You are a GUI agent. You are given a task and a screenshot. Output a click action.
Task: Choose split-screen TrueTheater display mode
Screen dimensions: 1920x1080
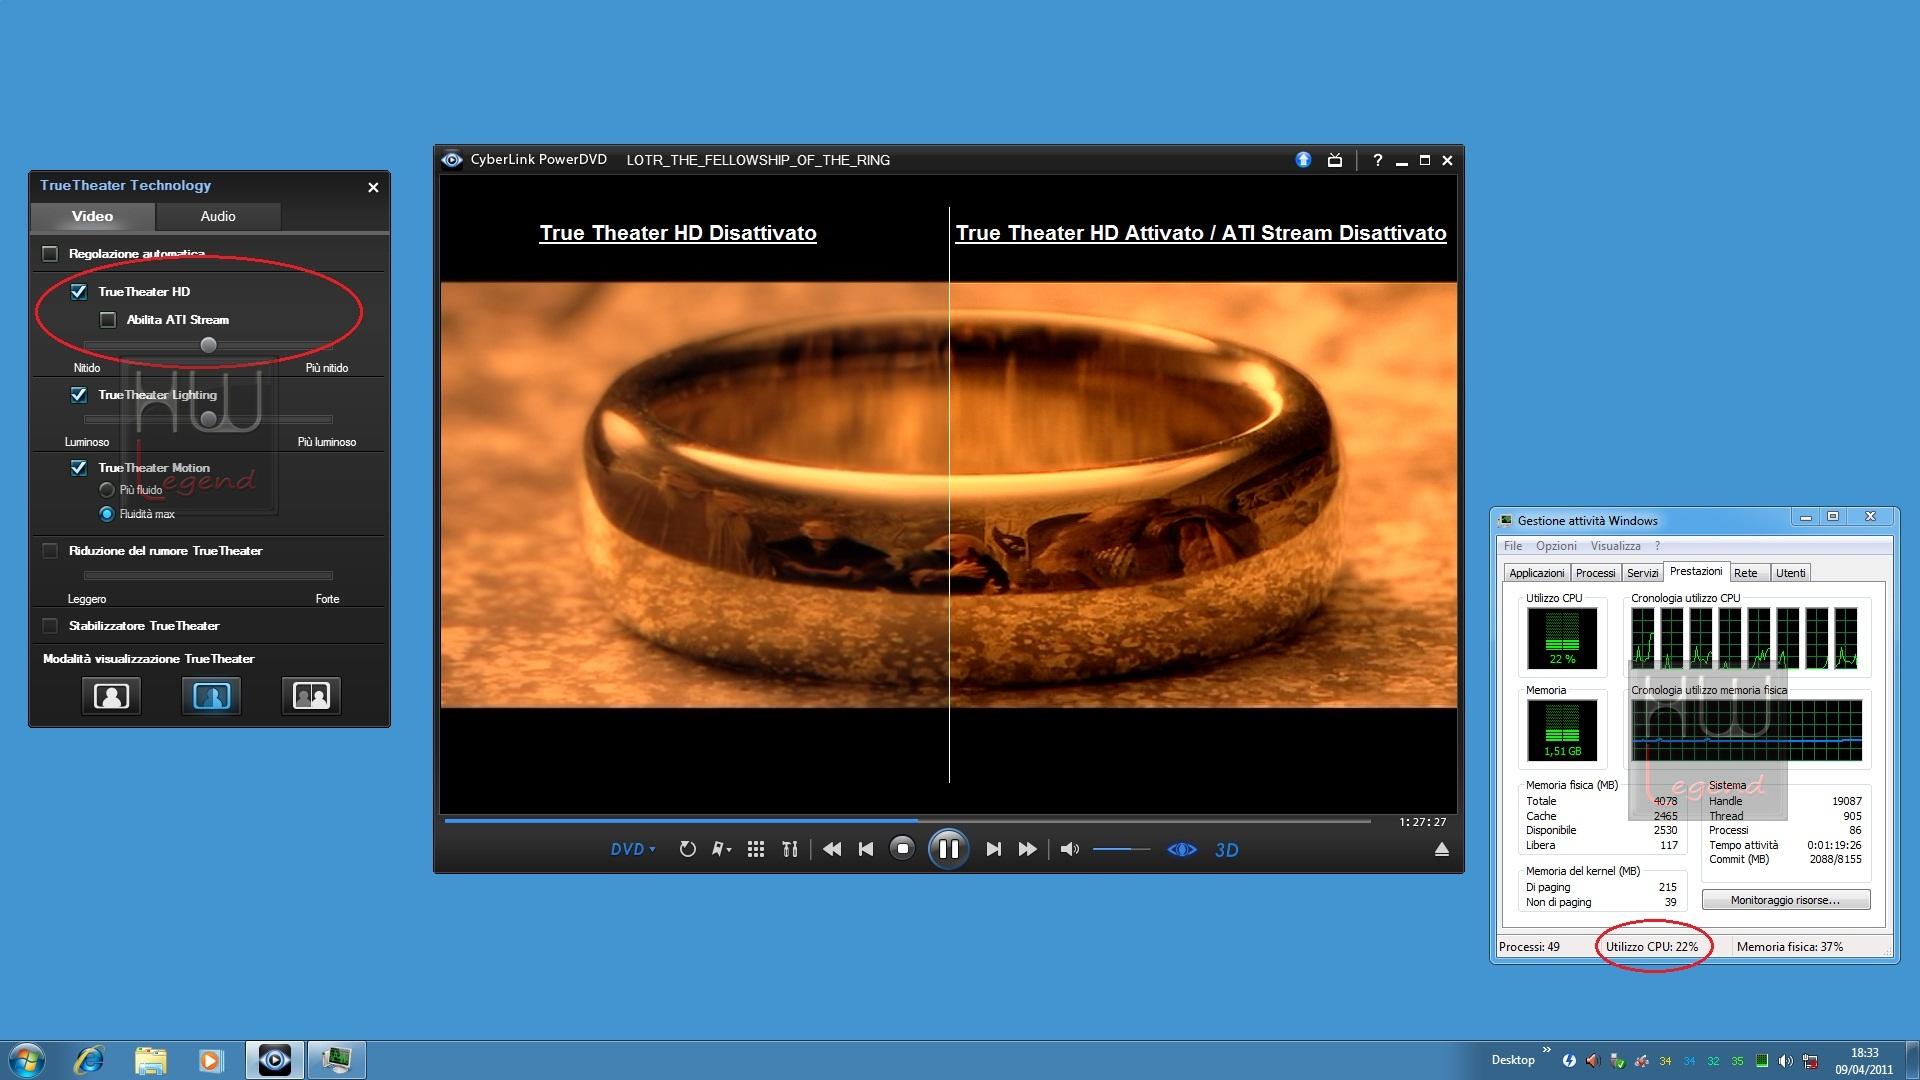pyautogui.click(x=211, y=696)
